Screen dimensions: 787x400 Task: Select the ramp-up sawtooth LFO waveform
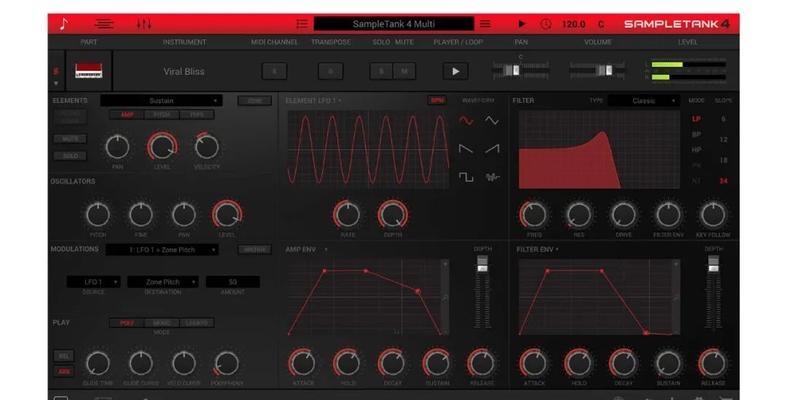[491, 149]
